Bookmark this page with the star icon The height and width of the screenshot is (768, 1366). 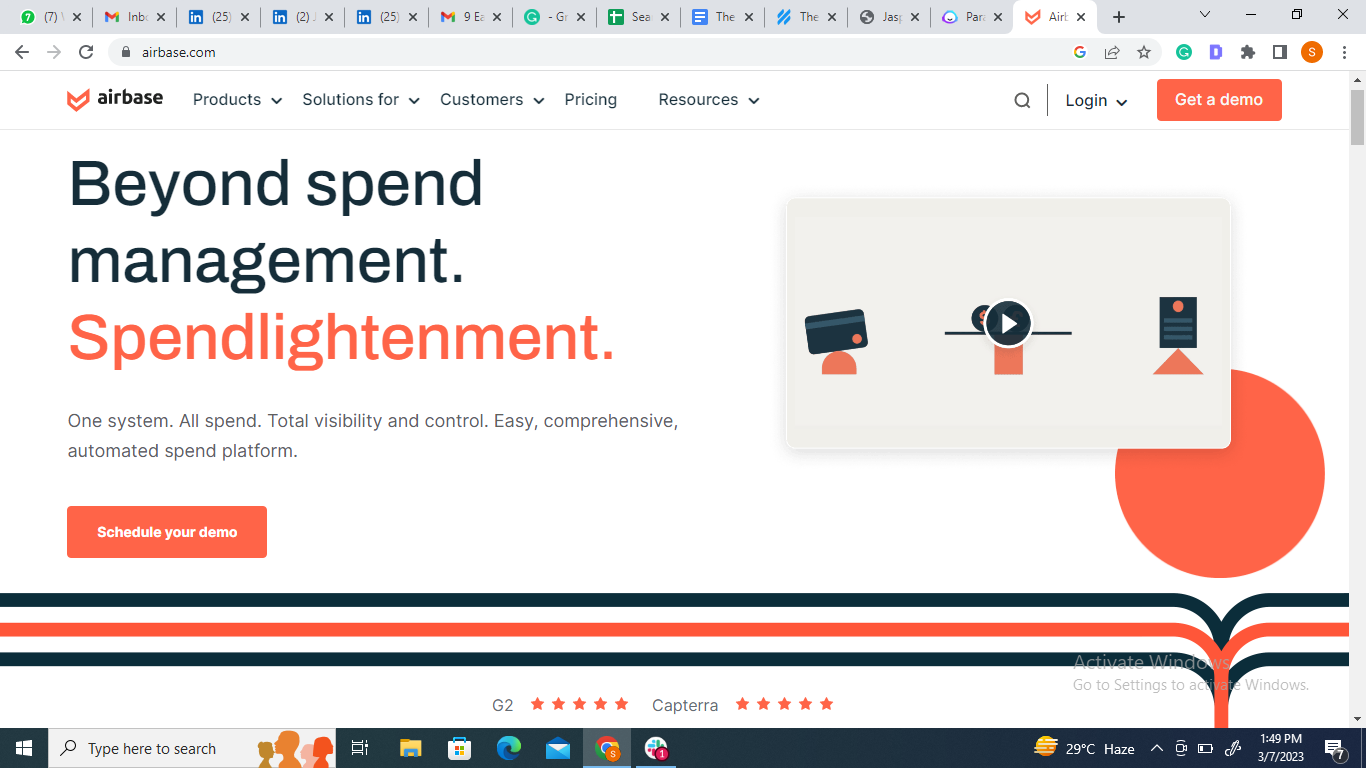coord(1144,52)
